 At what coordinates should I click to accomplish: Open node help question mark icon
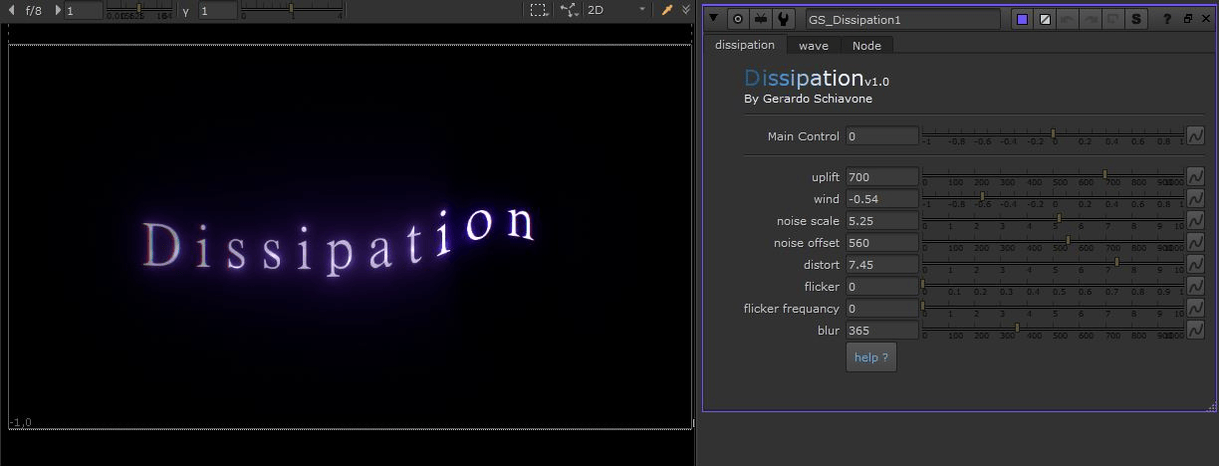[1166, 19]
